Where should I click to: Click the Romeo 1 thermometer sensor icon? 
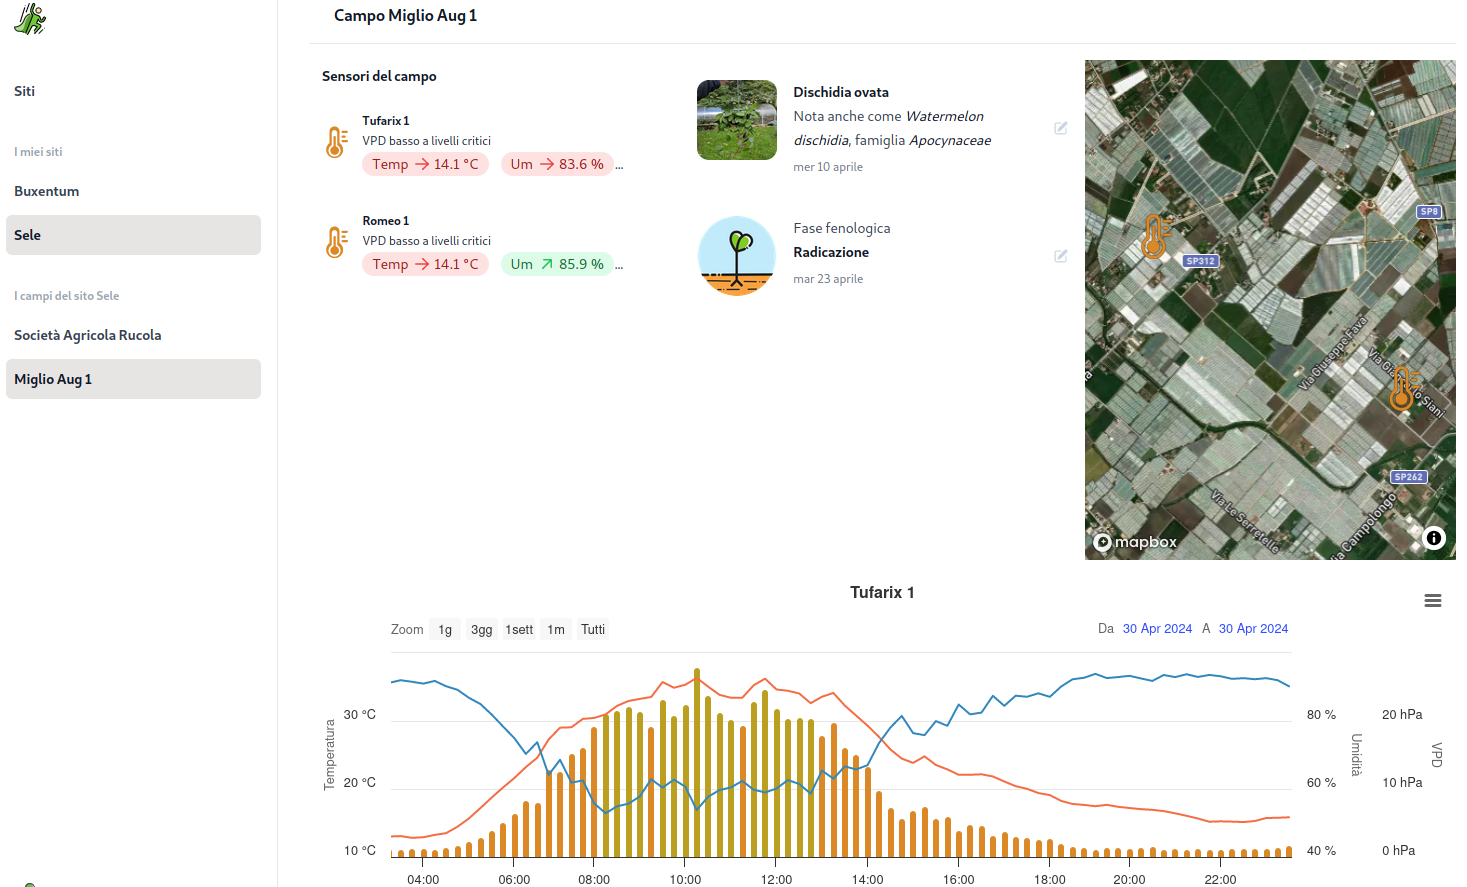coord(336,242)
